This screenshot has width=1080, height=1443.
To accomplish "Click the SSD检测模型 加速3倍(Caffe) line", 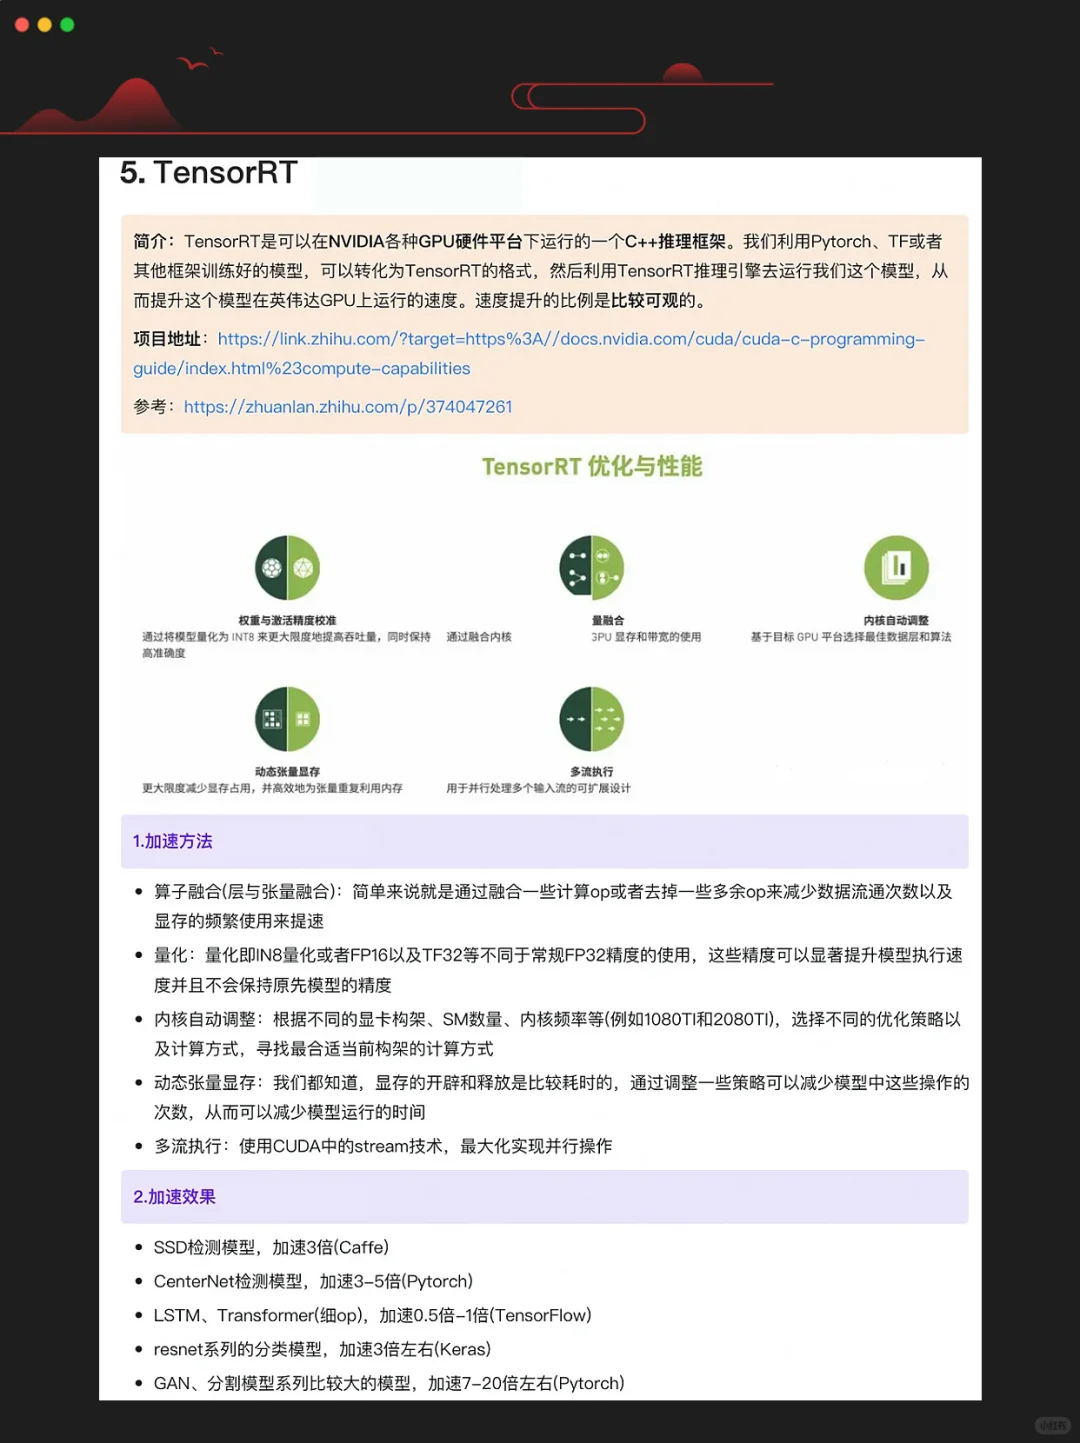I will point(271,1248).
